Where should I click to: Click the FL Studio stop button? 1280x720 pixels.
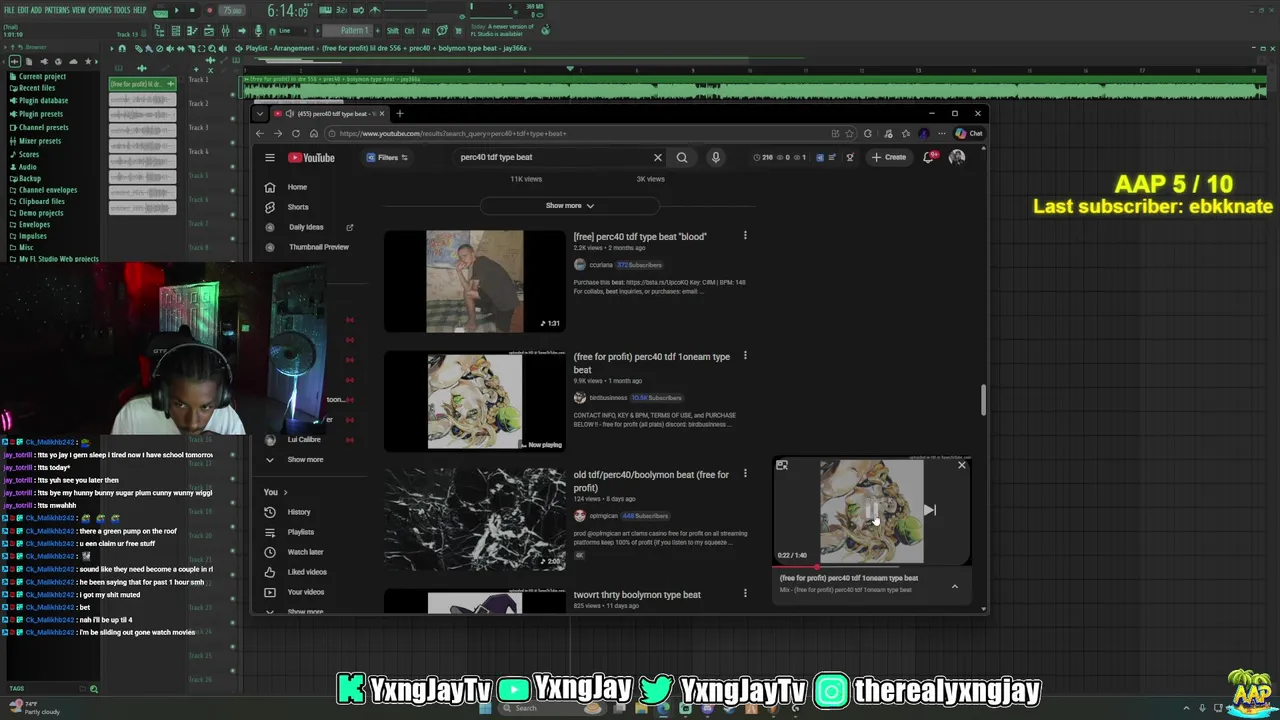pos(192,10)
